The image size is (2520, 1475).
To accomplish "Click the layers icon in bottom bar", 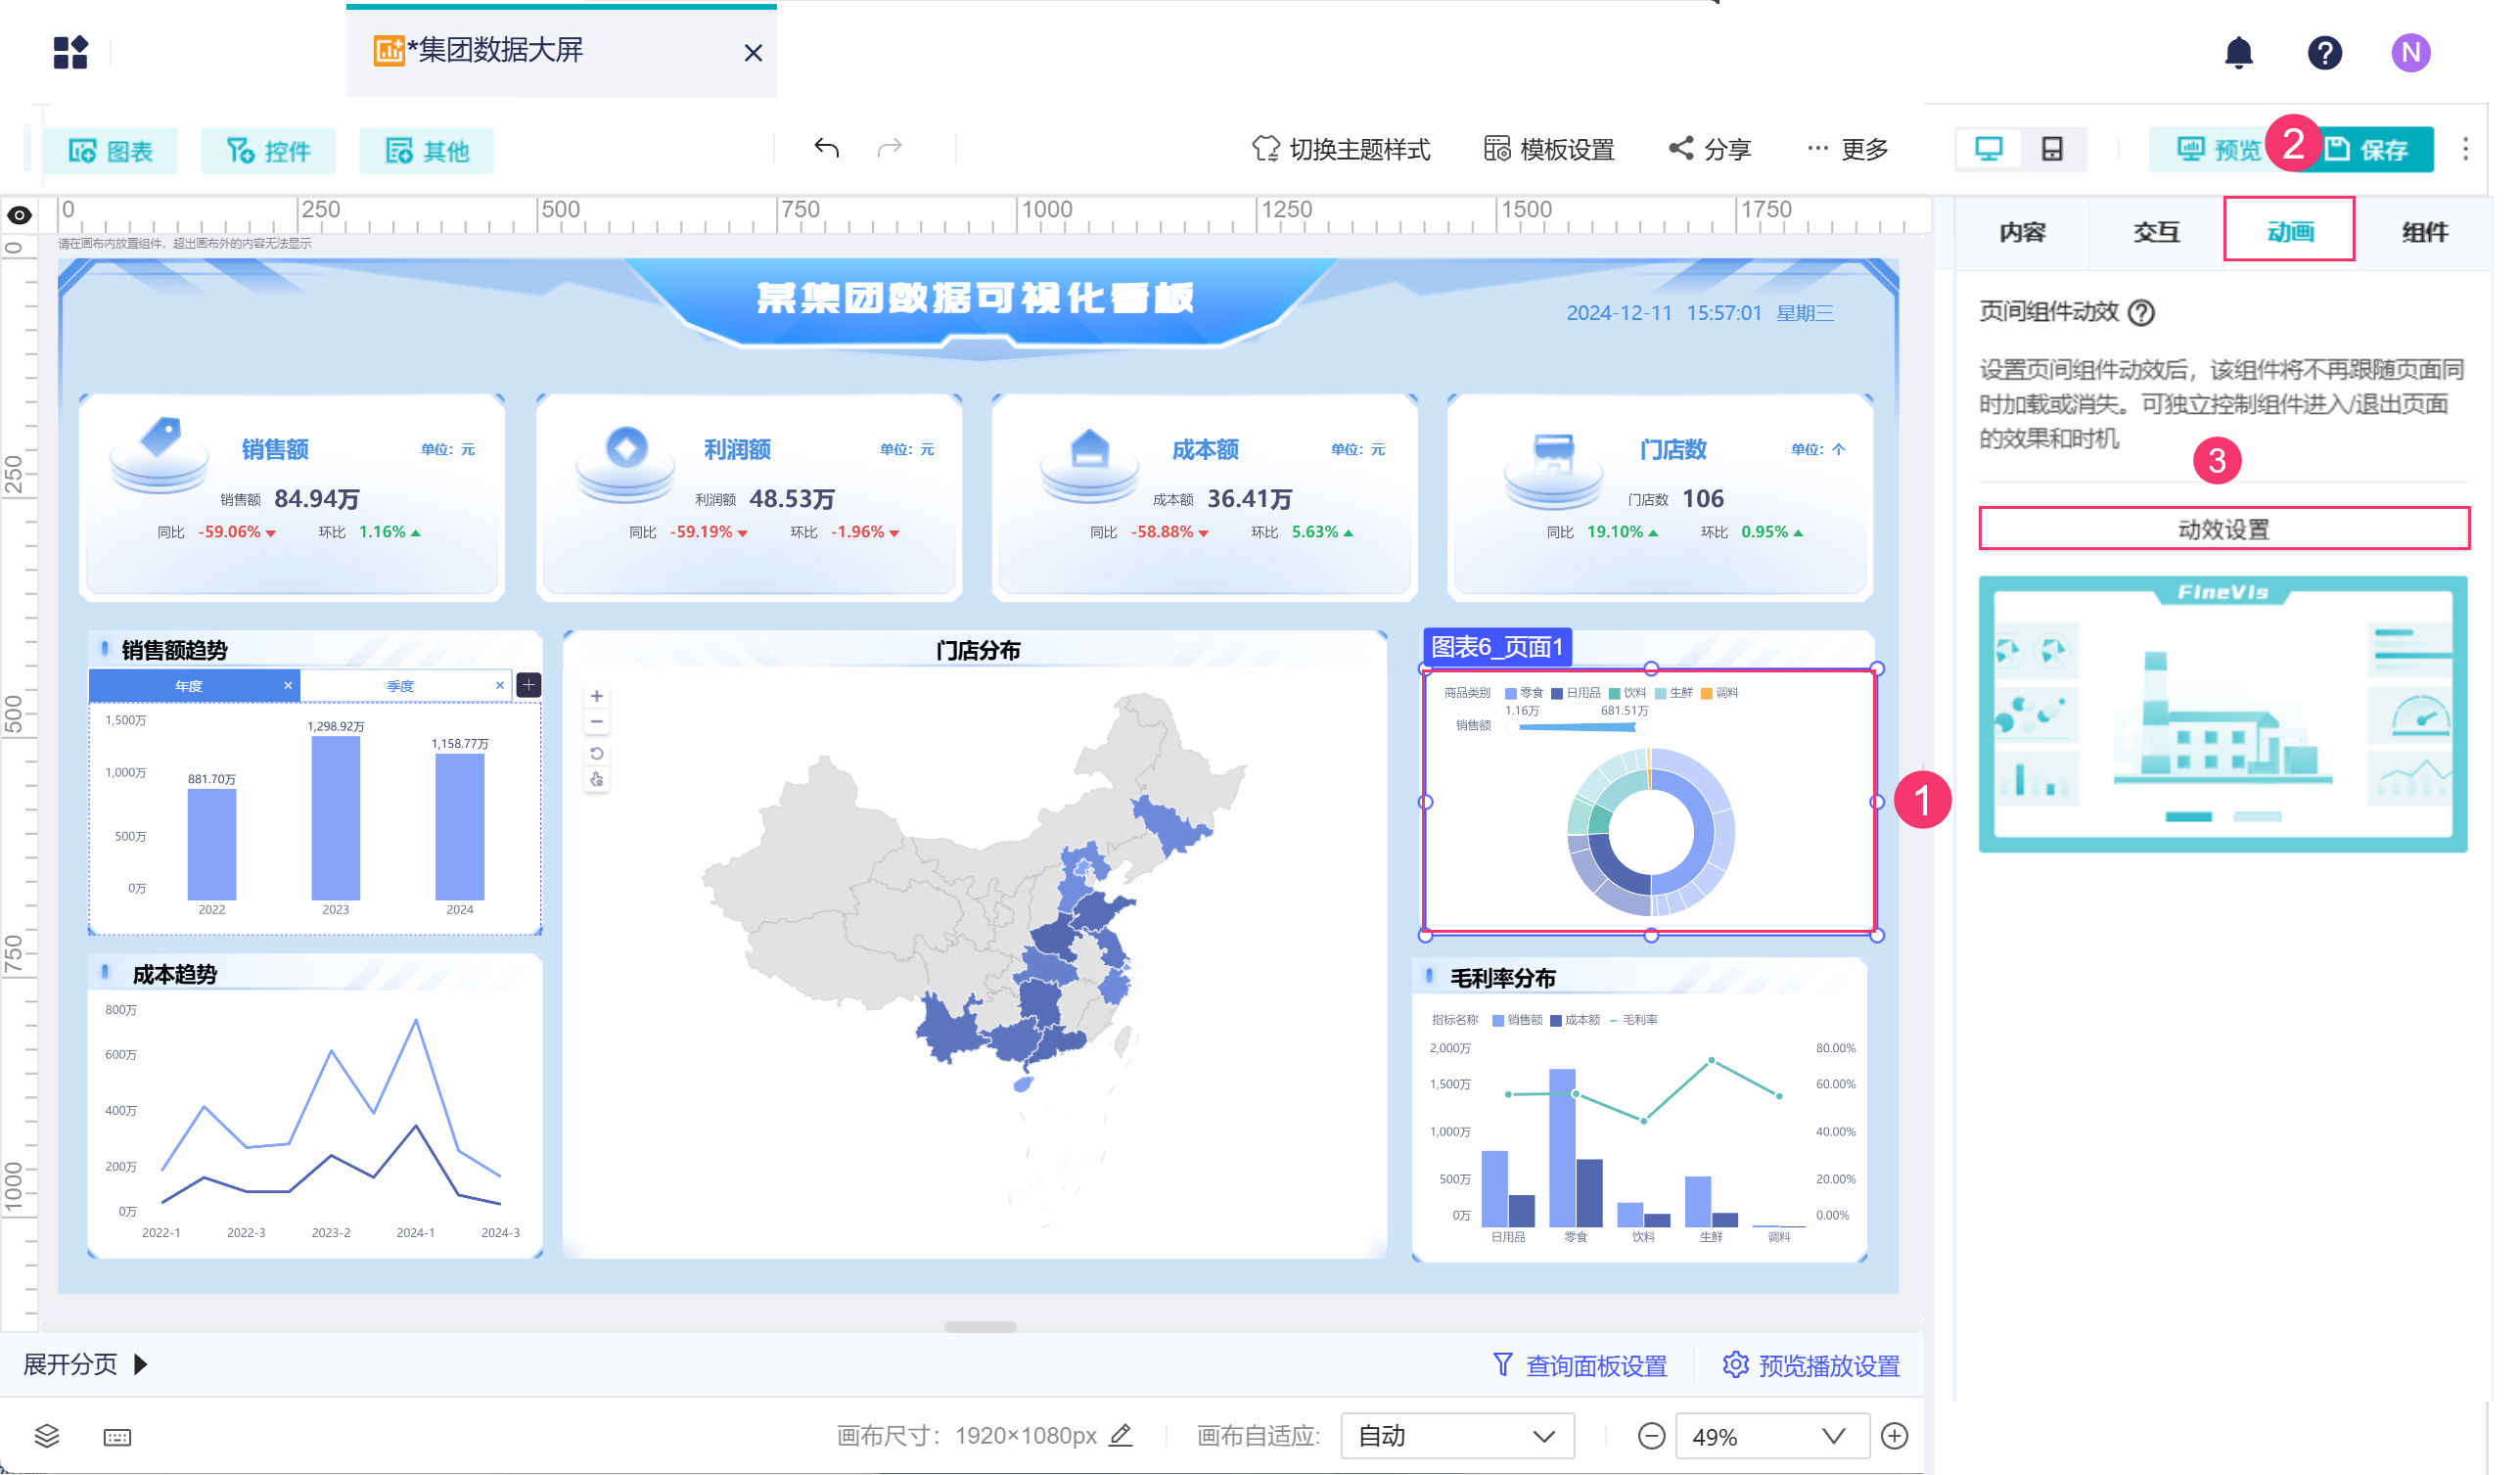I will (x=47, y=1436).
